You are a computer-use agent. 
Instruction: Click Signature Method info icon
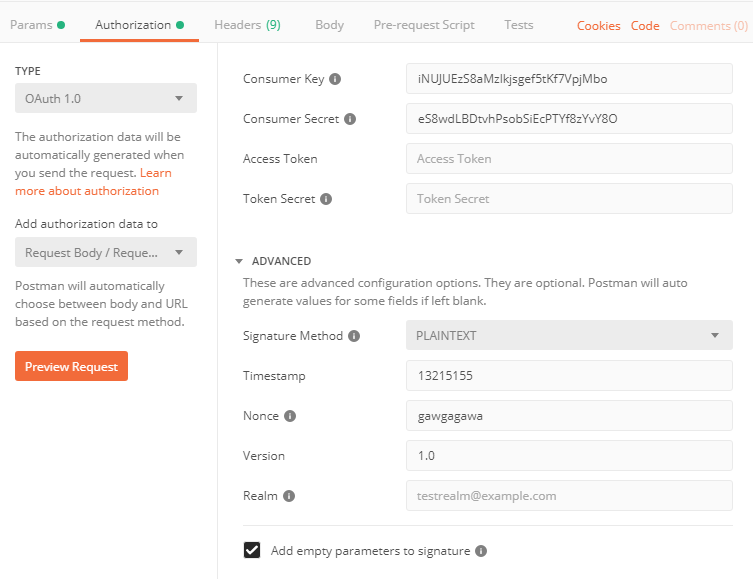(354, 336)
